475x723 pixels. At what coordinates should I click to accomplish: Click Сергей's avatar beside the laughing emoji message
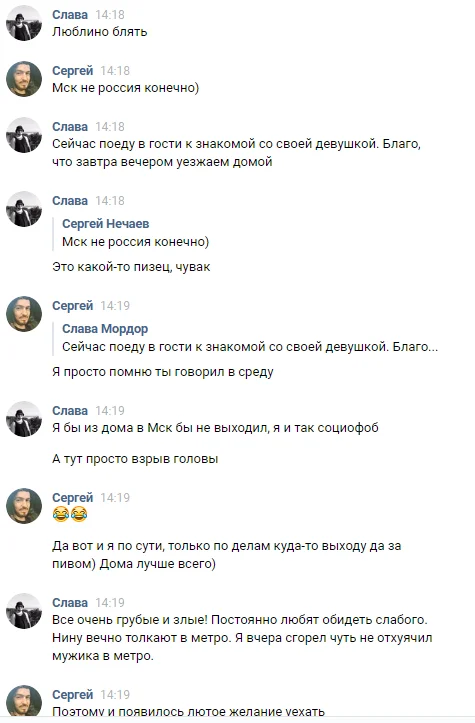tap(24, 506)
